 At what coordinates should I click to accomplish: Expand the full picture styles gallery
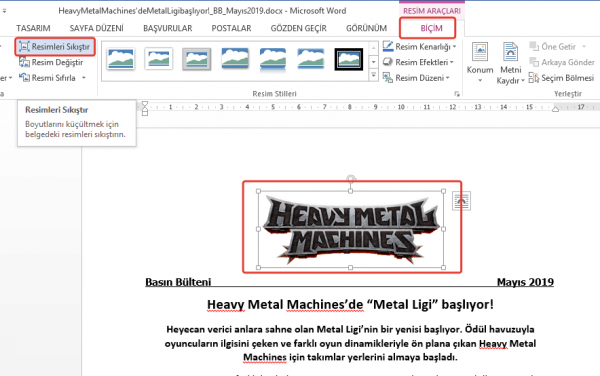point(373,75)
